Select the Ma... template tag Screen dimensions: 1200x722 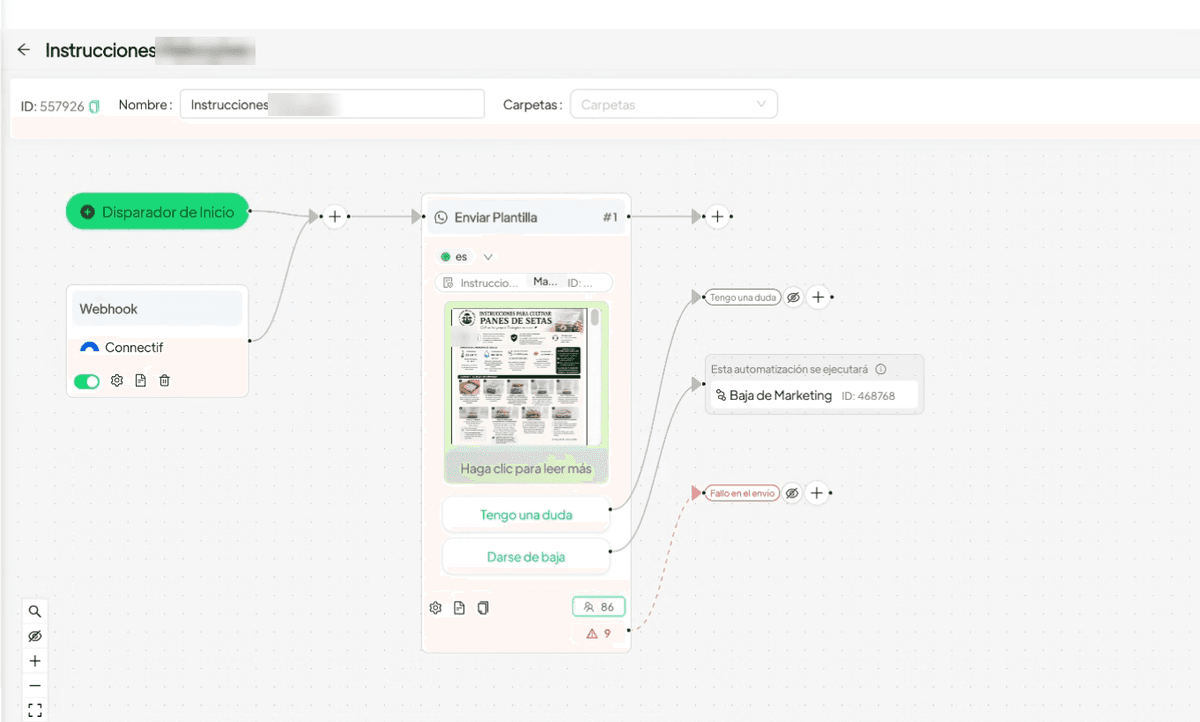546,283
